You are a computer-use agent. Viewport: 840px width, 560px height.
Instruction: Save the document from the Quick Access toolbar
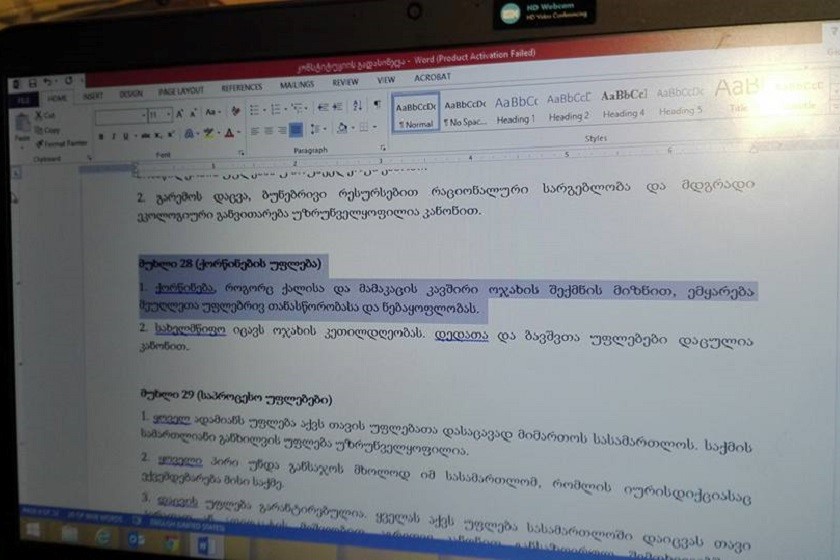(32, 84)
